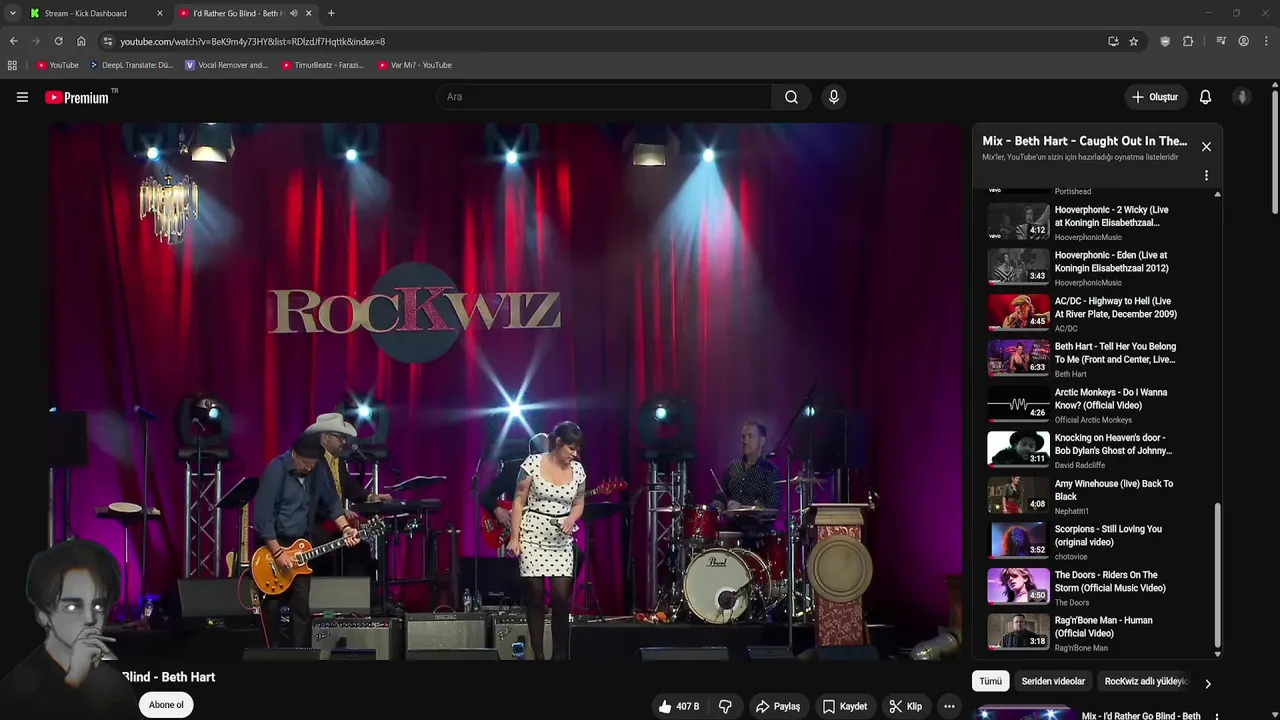This screenshot has width=1280, height=720.
Task: Click the video player to pause
Action: click(x=505, y=390)
